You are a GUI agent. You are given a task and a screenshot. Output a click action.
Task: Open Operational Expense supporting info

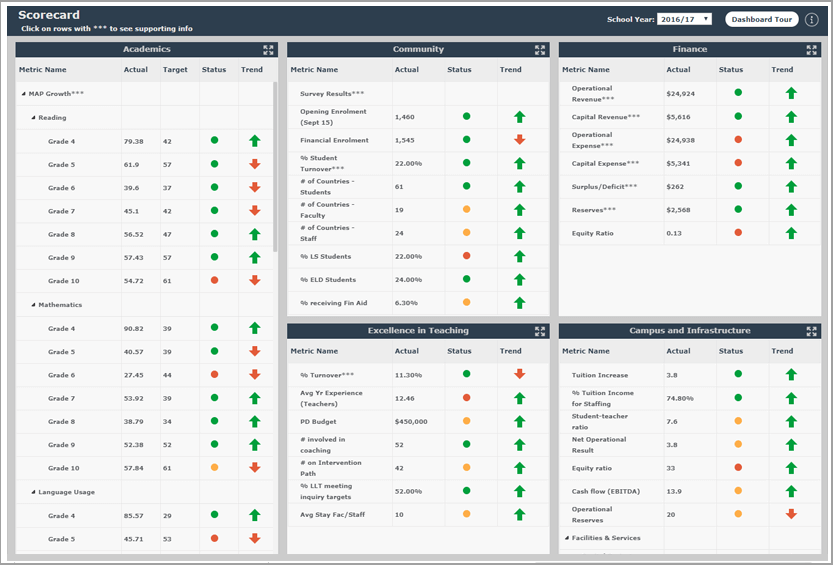690,140
